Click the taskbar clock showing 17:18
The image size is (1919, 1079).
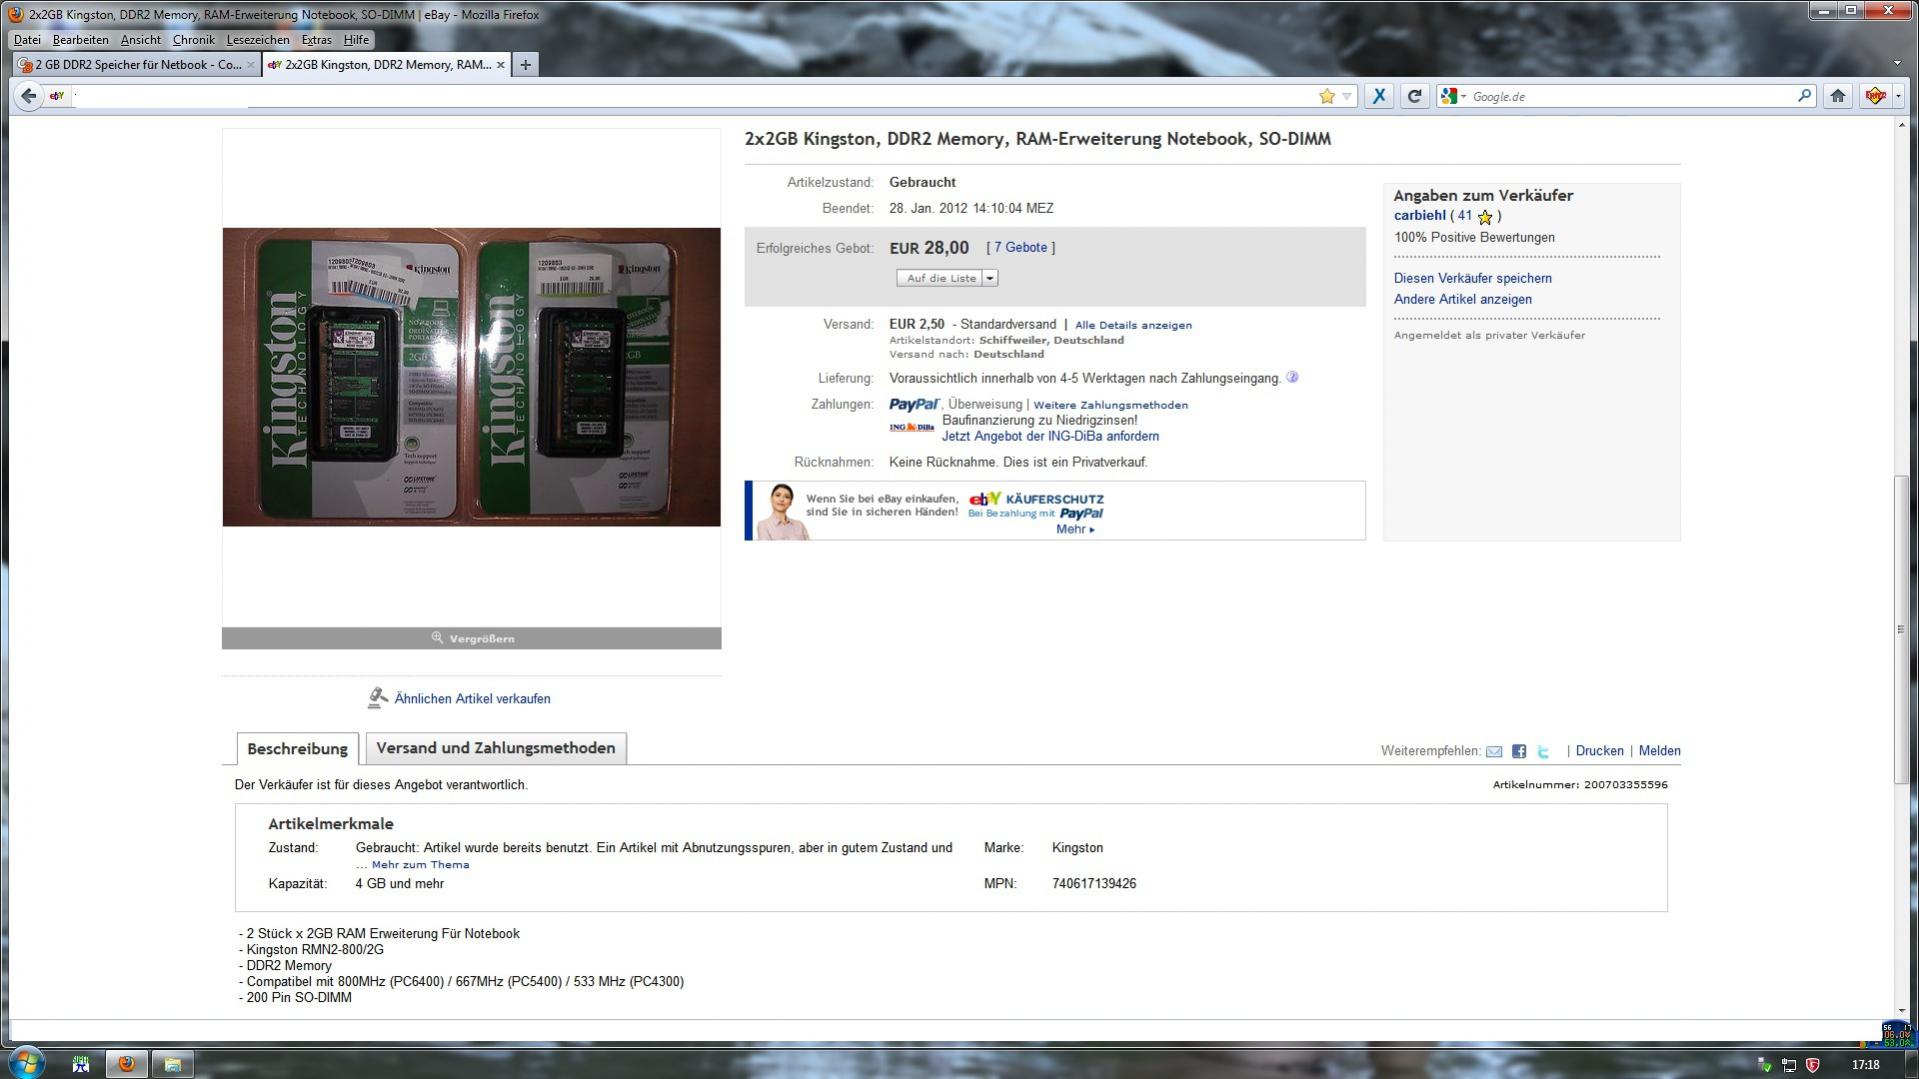pos(1865,1065)
